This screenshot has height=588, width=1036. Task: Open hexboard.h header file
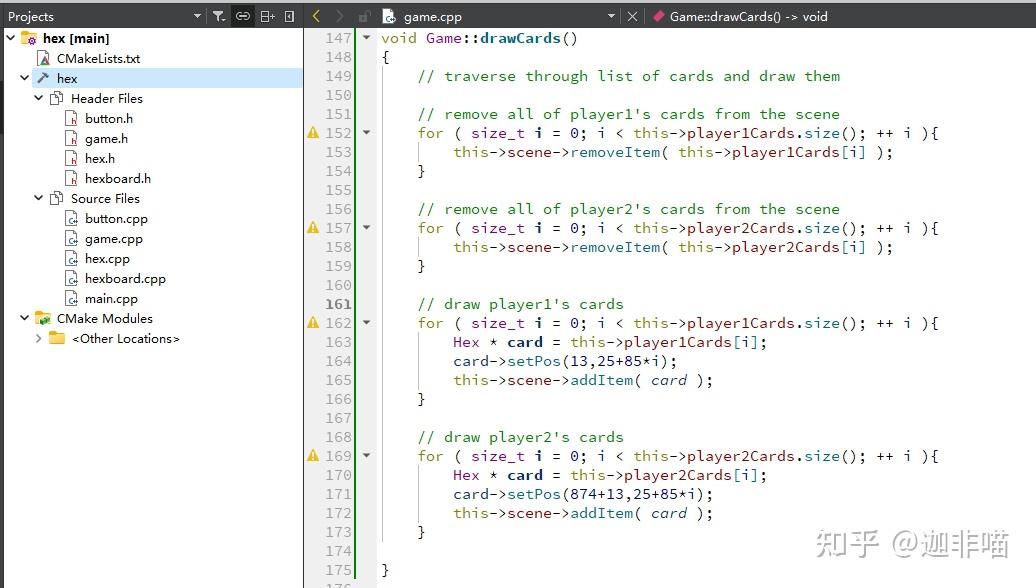tap(118, 178)
